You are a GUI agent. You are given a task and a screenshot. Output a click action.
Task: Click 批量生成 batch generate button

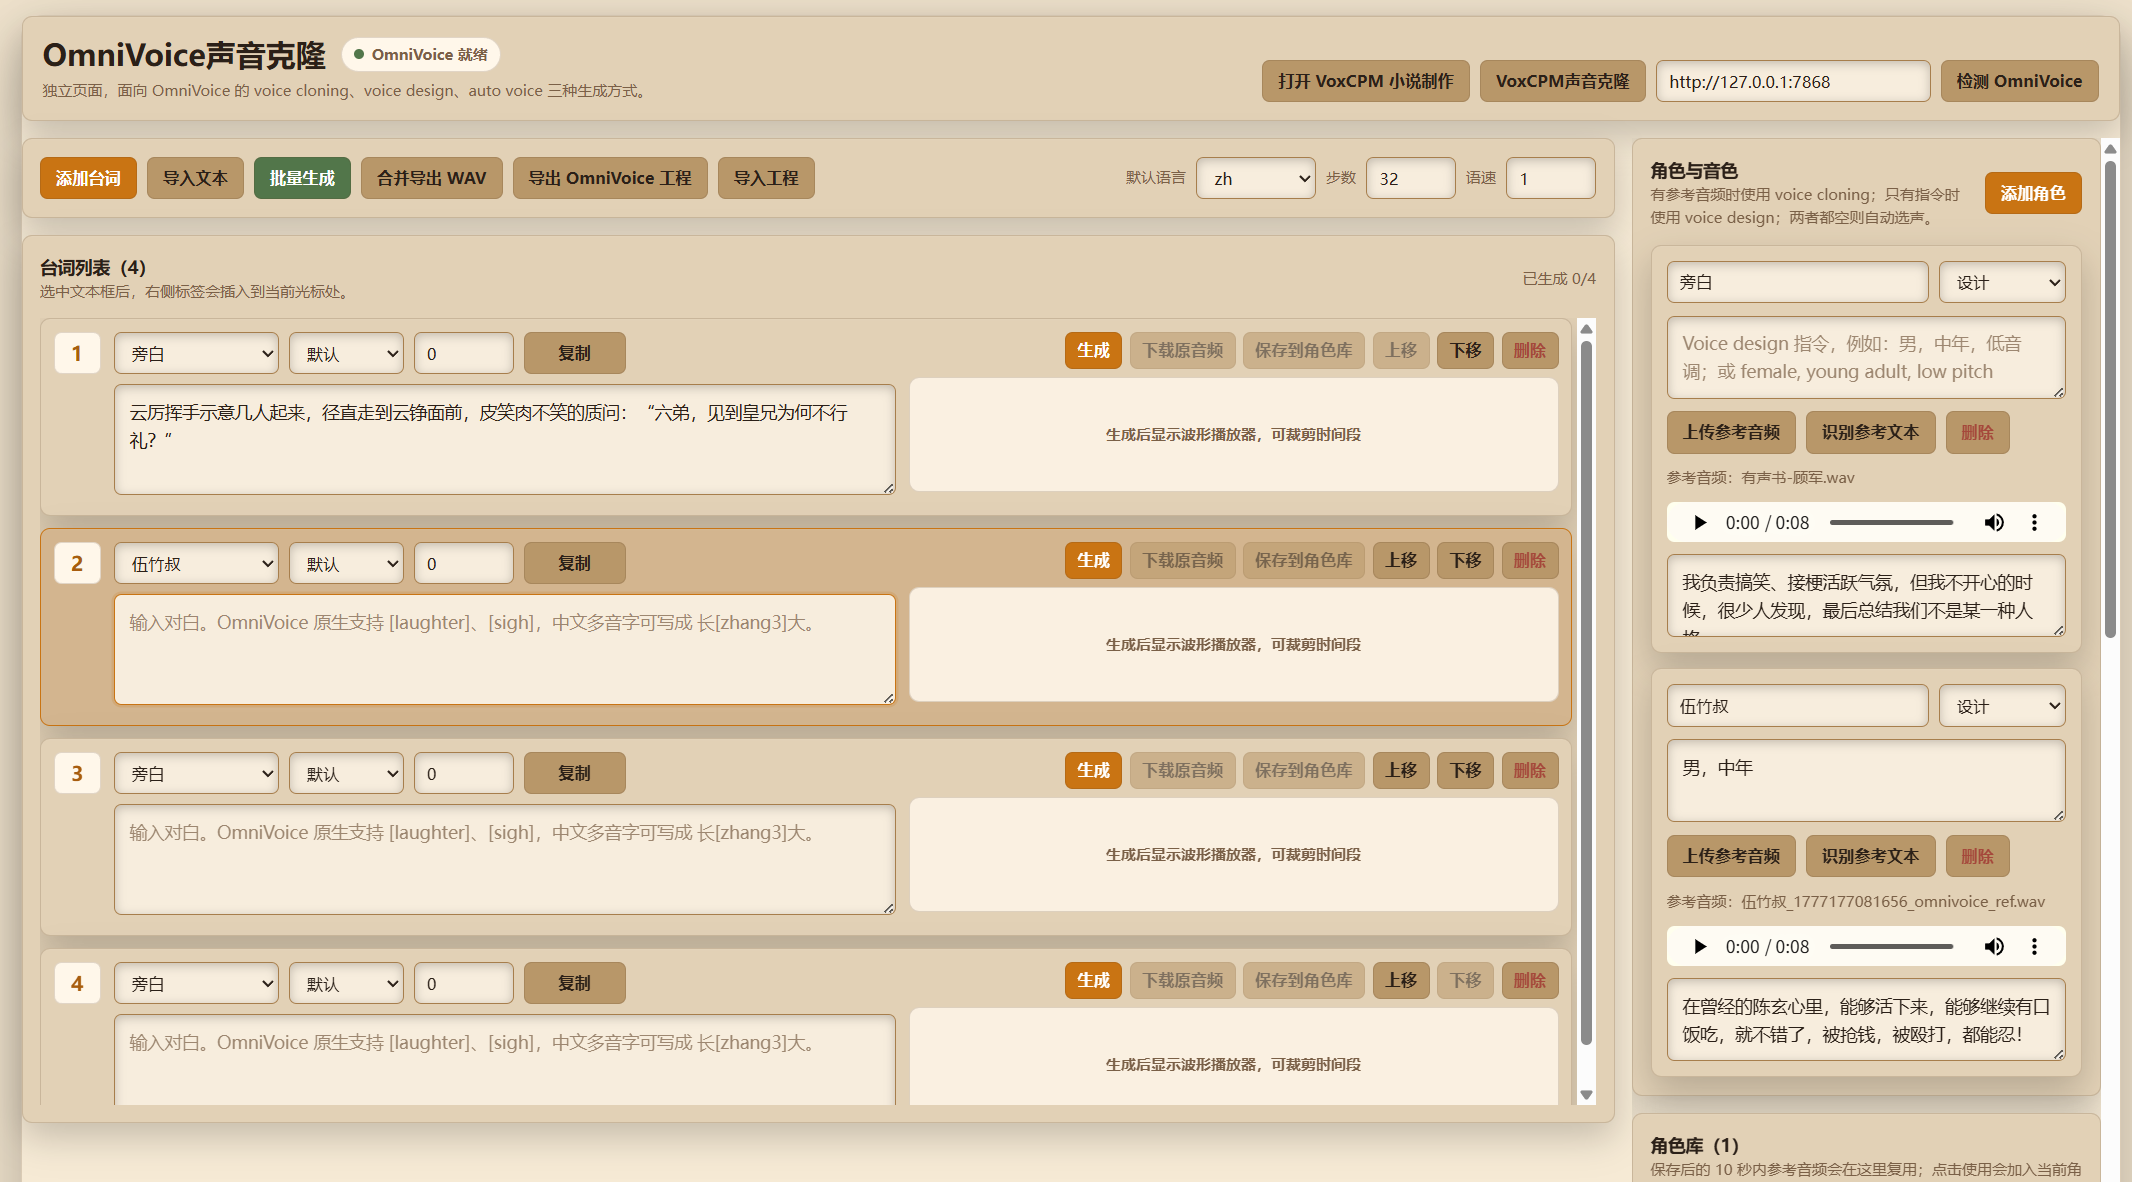point(302,179)
